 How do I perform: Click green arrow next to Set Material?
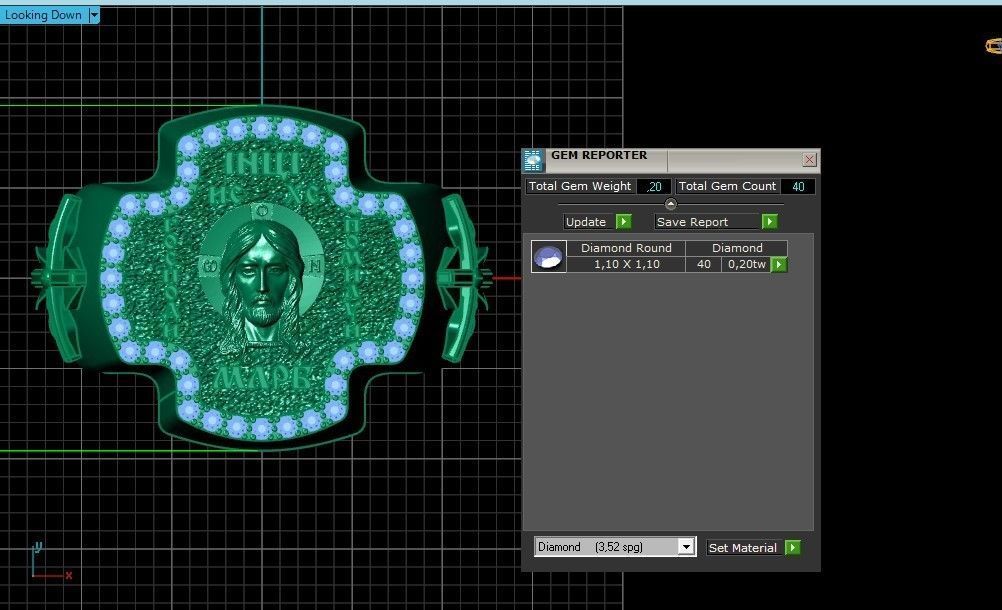[x=792, y=547]
